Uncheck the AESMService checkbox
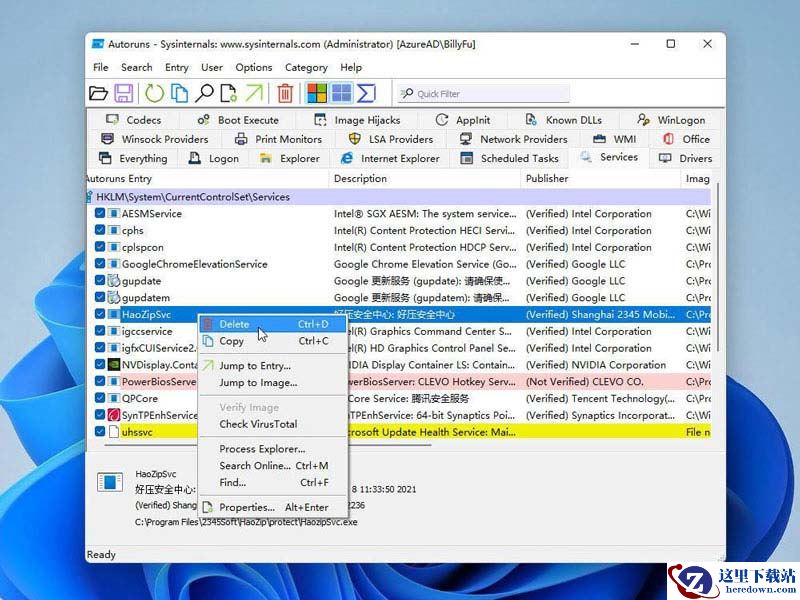800x600 pixels. 100,213
